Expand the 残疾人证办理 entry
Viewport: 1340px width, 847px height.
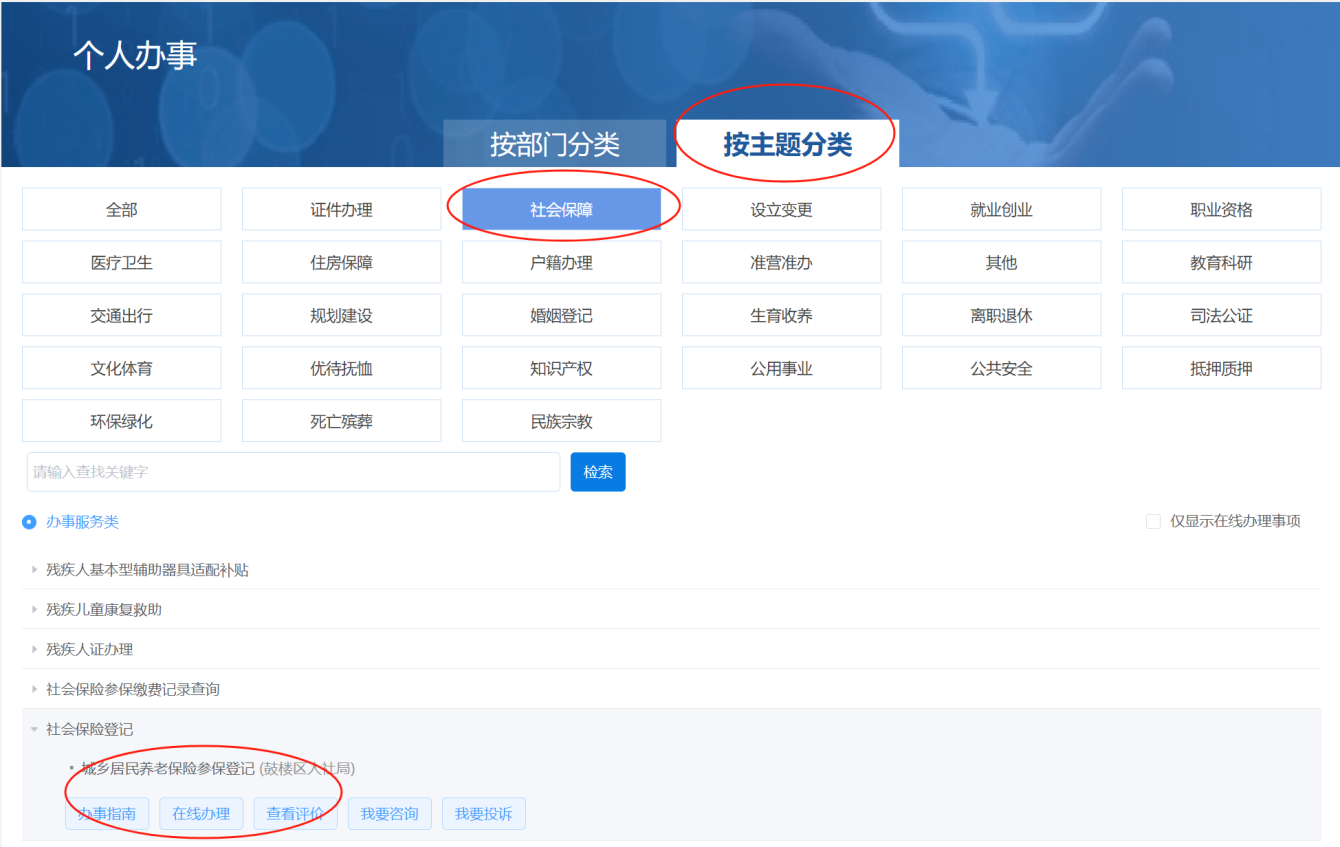[x=89, y=649]
